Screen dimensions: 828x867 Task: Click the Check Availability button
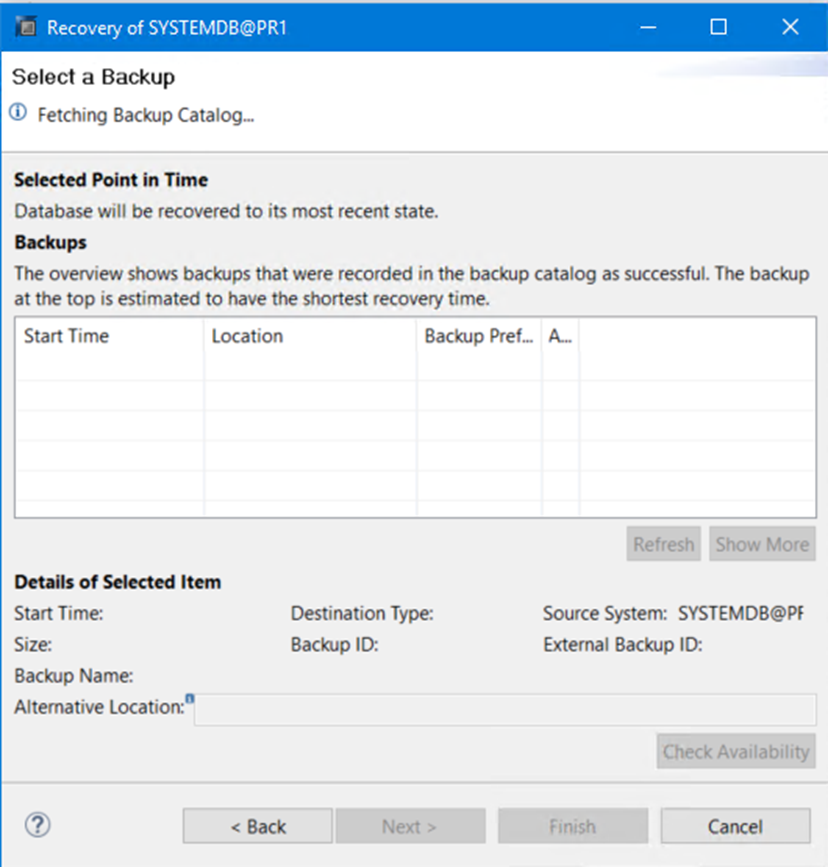(x=736, y=751)
